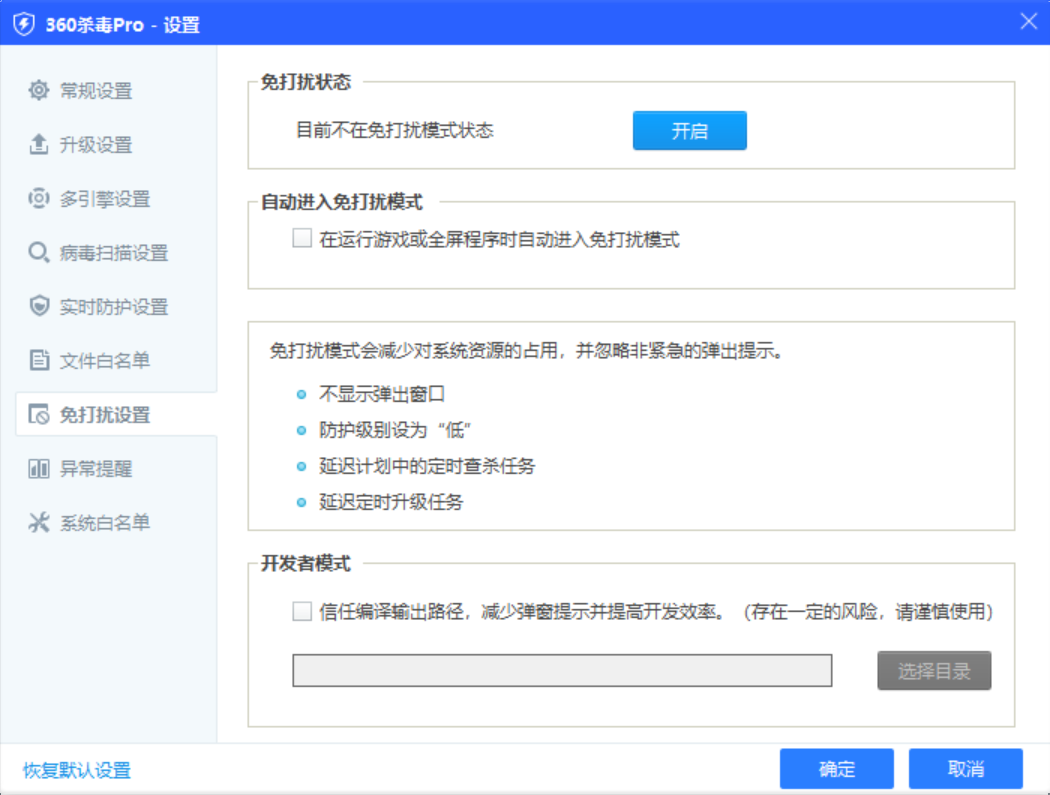The width and height of the screenshot is (1050, 795).
Task: Confirm settings with 确定 button
Action: click(836, 769)
